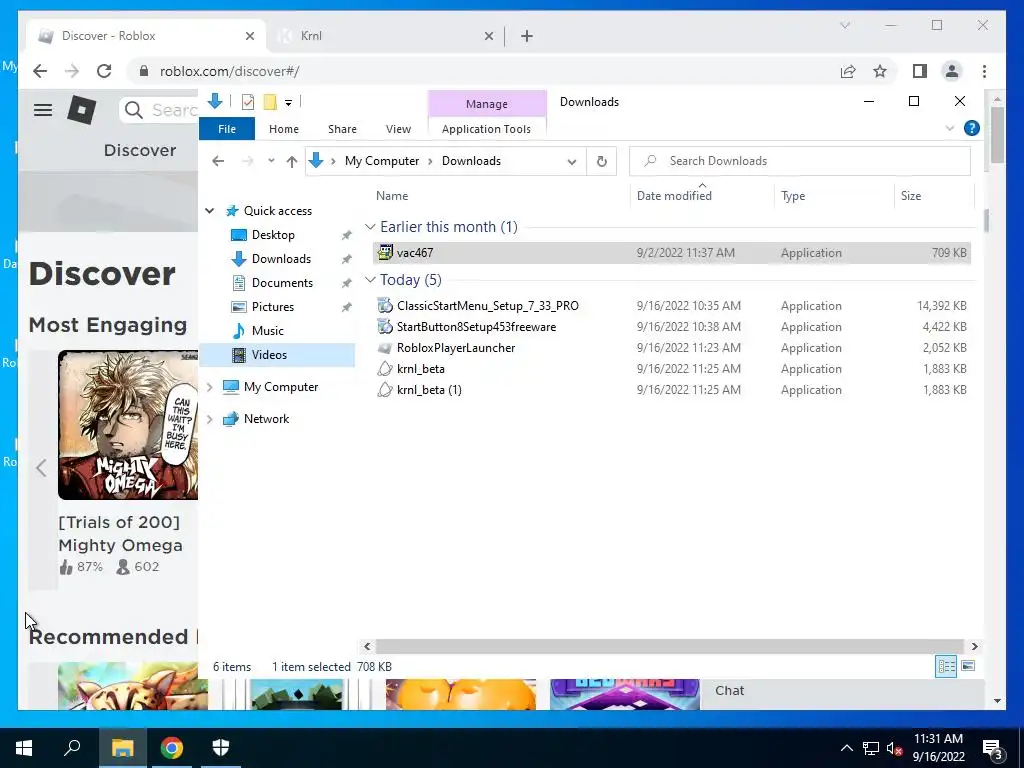Expand My Computer tree node
Viewport: 1024px width, 768px height.
pyautogui.click(x=210, y=387)
